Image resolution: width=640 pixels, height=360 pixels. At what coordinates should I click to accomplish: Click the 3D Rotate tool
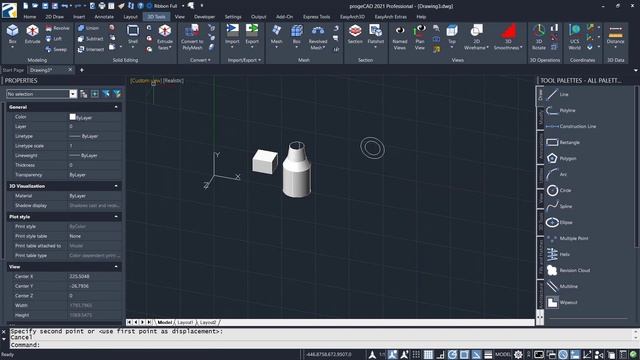click(x=539, y=37)
